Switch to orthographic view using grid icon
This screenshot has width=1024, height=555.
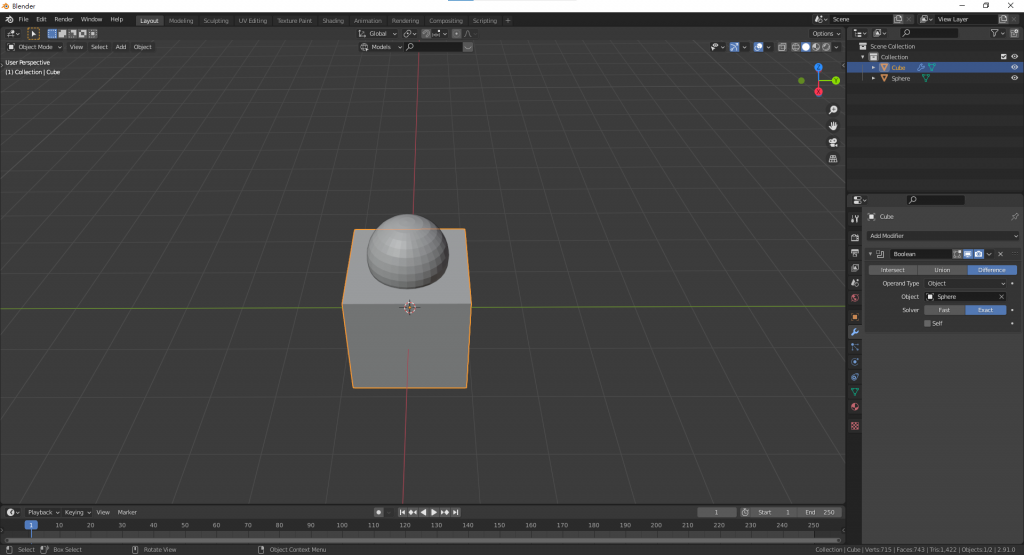click(x=833, y=158)
